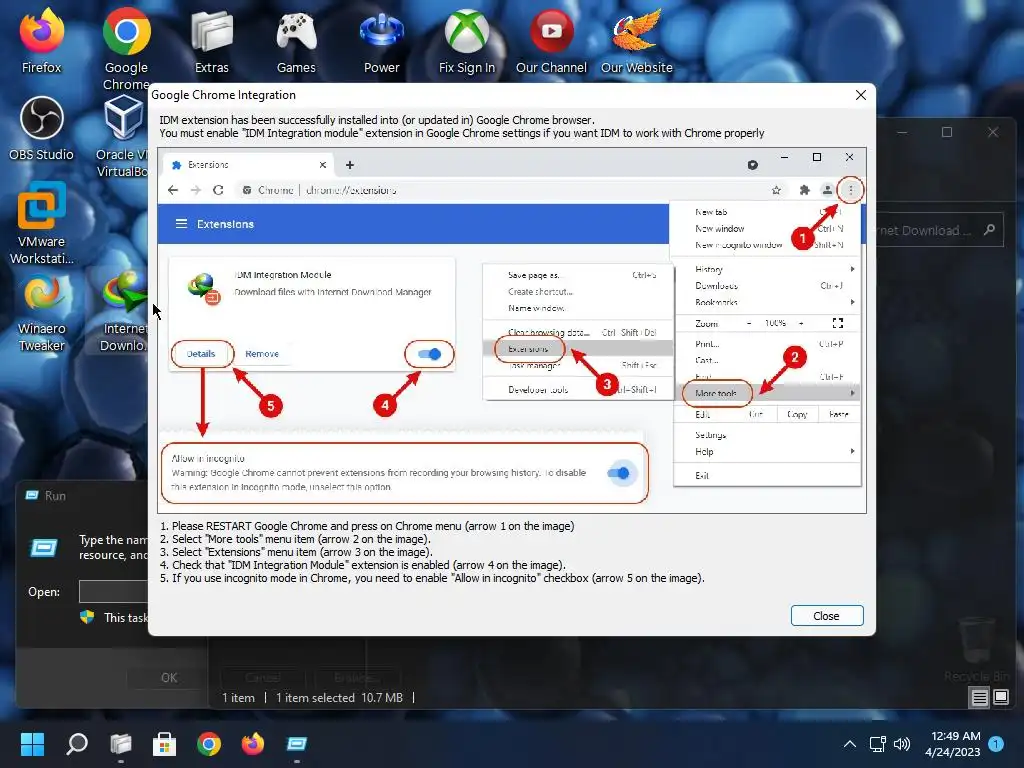Image resolution: width=1024 pixels, height=768 pixels.
Task: Click the puzzle-piece extensions icon
Action: click(805, 190)
